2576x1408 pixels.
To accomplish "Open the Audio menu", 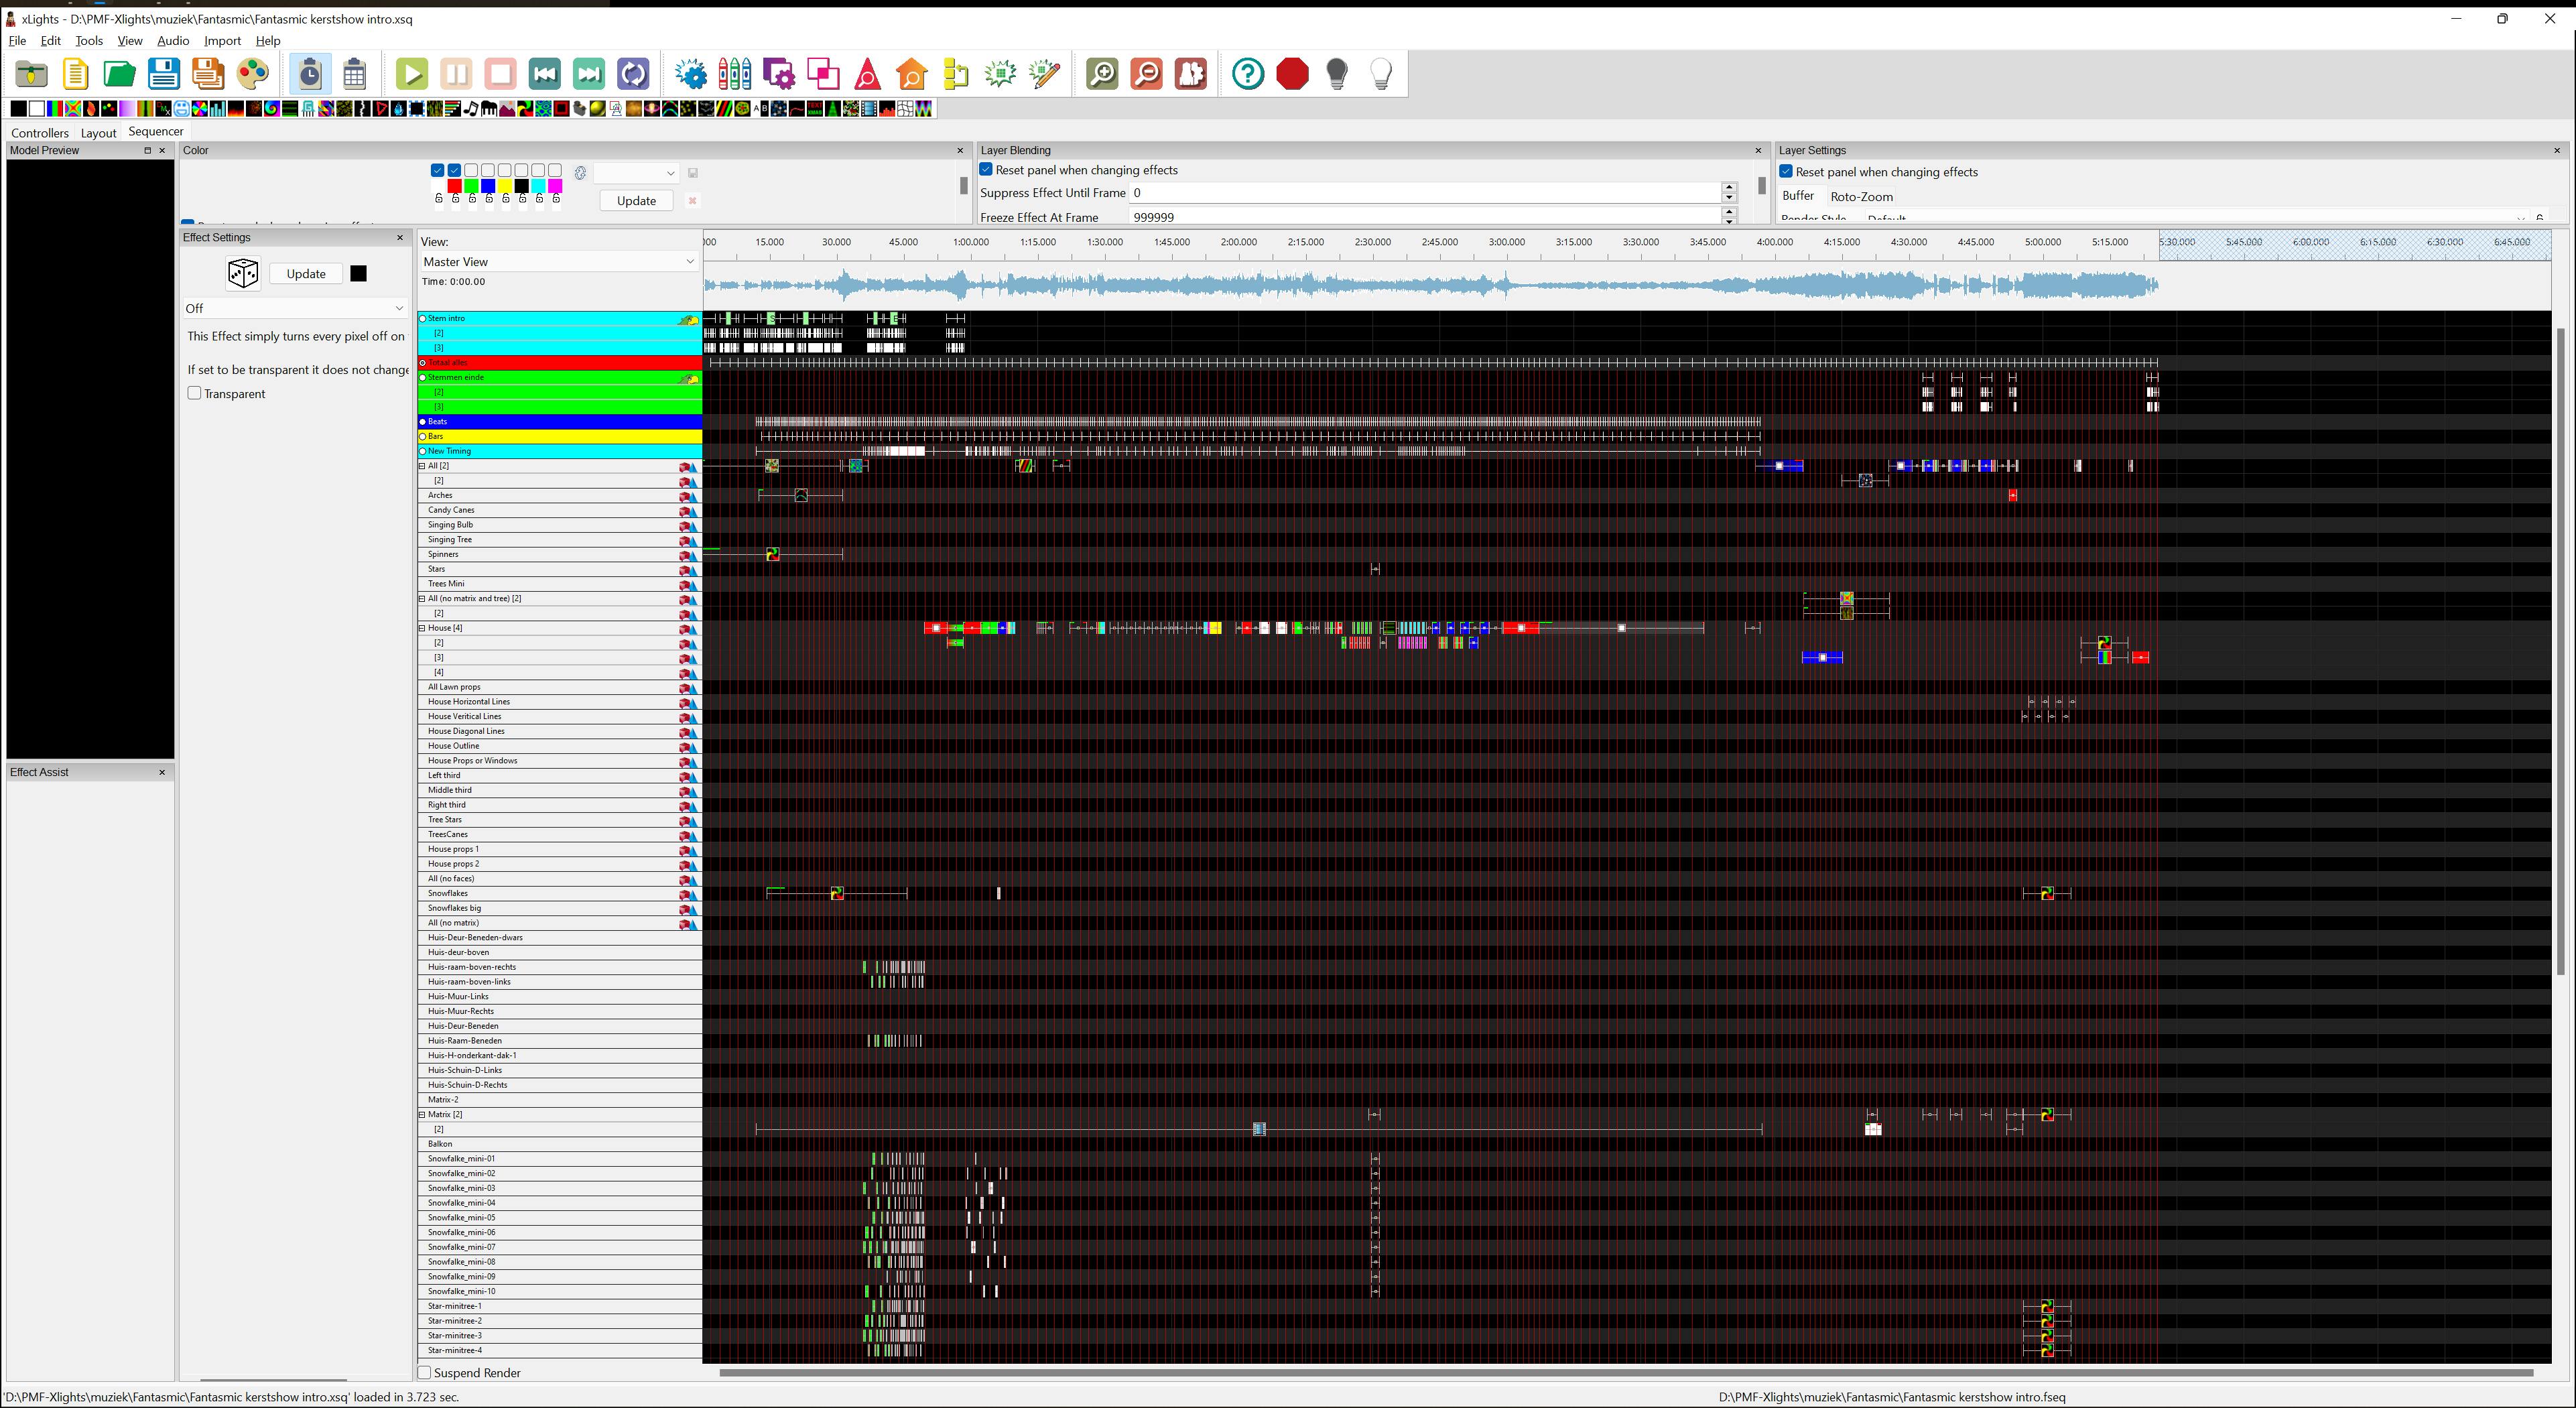I will coord(173,41).
